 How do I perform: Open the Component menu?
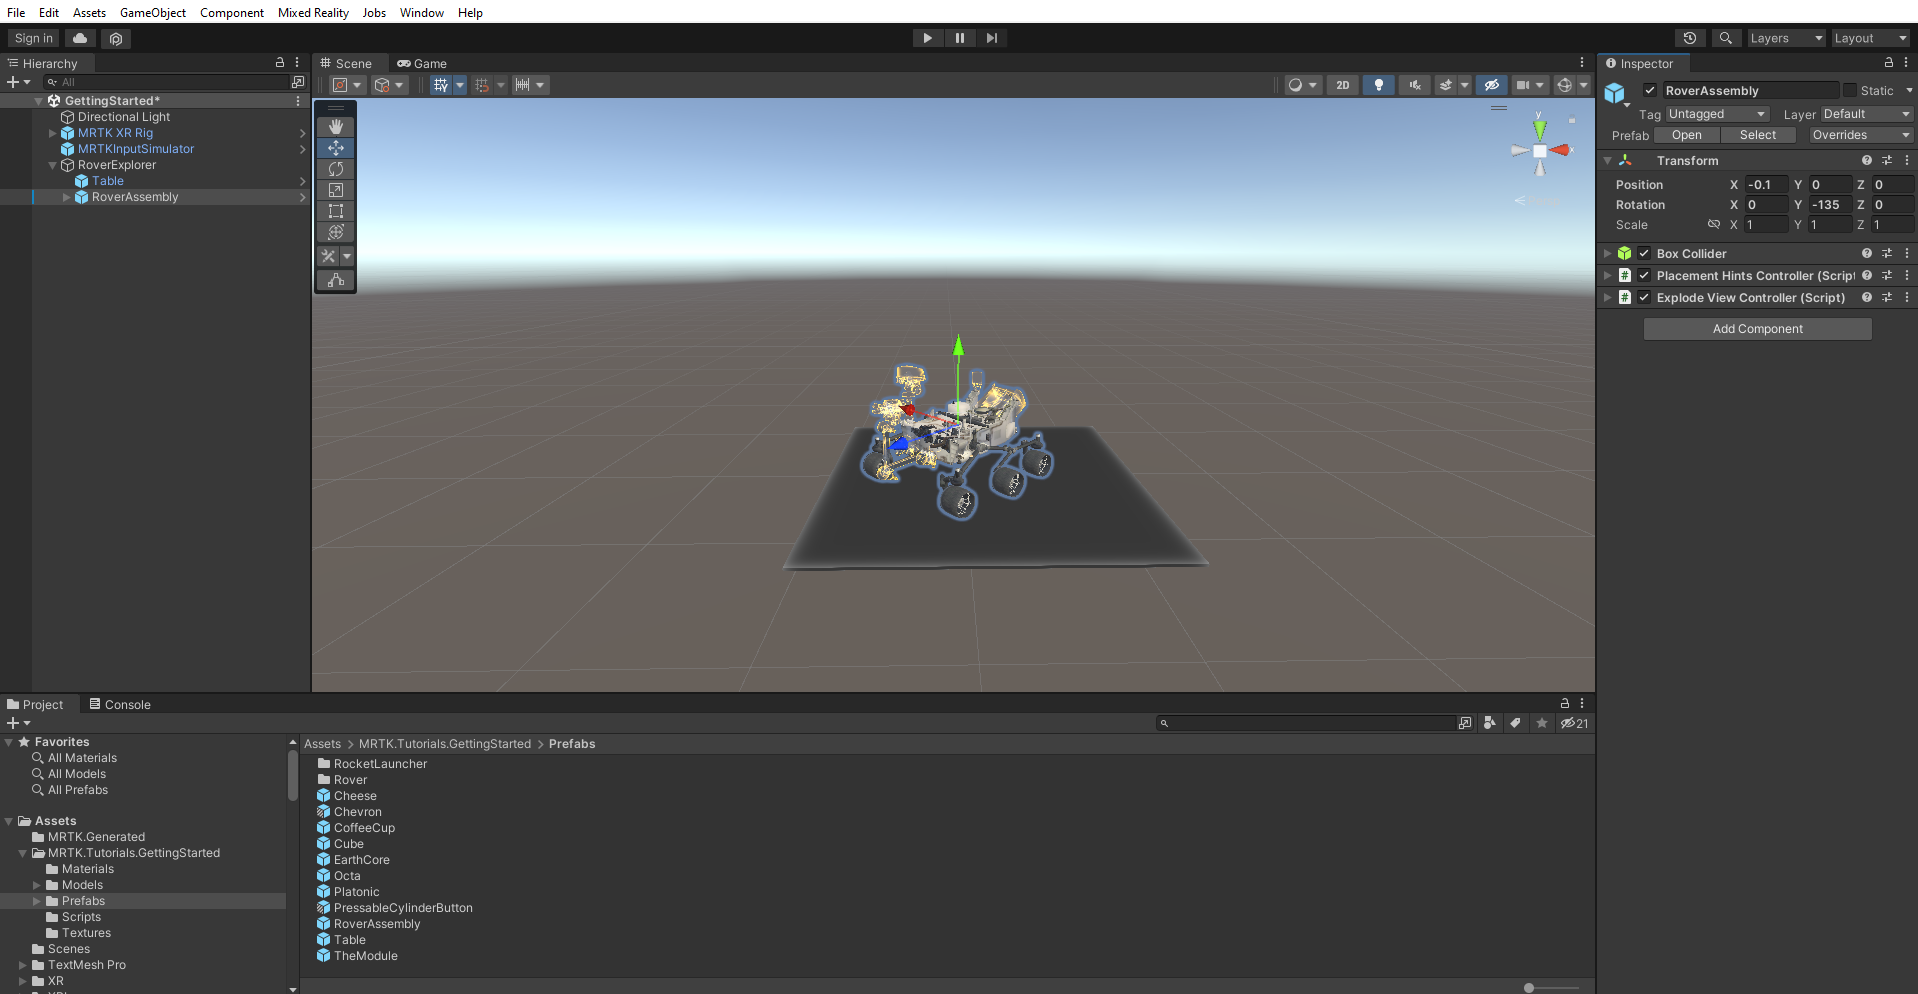(x=232, y=12)
